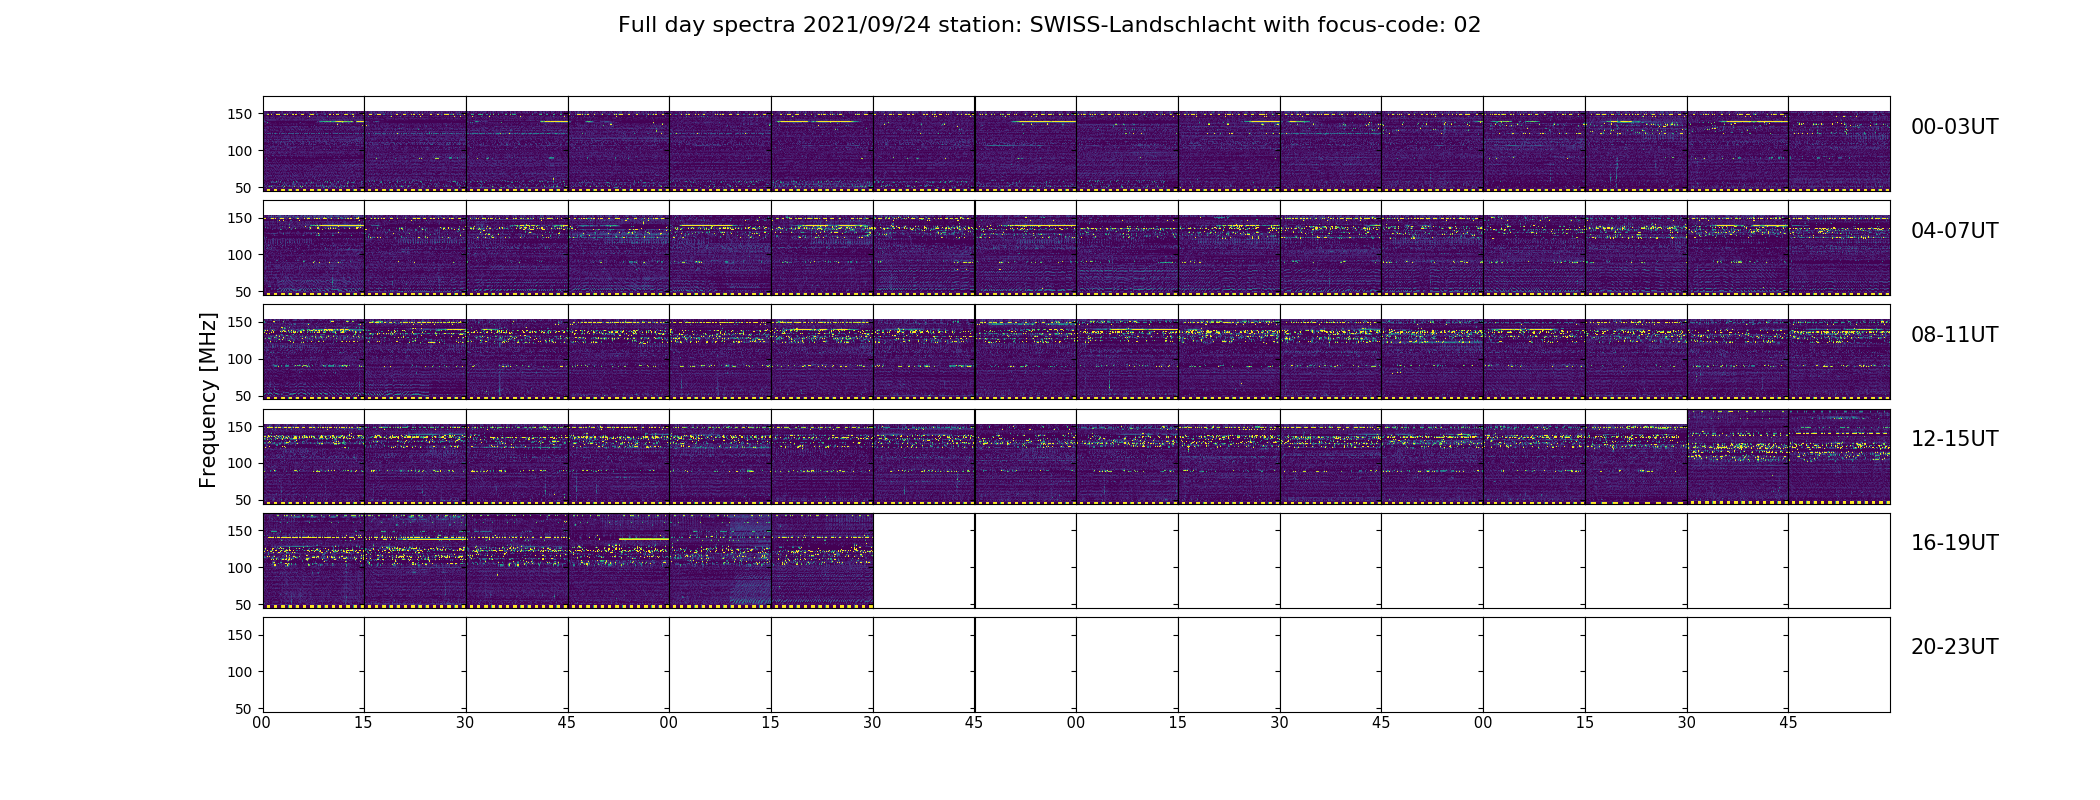Select the 100 tick of the 20-23UT row
The image size is (2100, 800).
(x=241, y=672)
